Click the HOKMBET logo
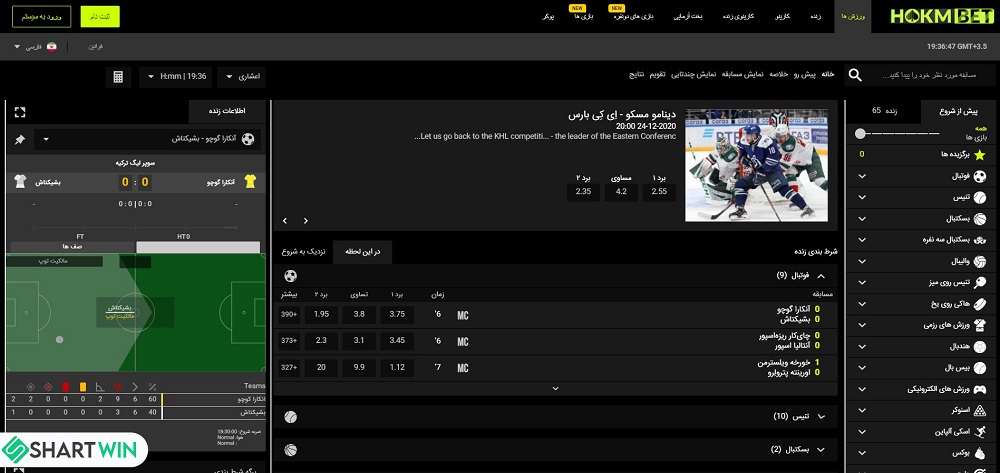The image size is (1000, 473). [x=942, y=17]
